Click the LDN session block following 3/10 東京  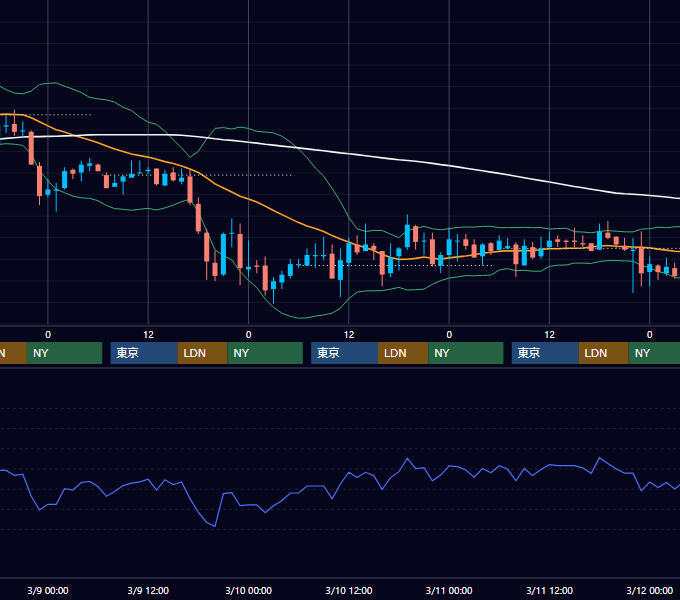pos(403,353)
